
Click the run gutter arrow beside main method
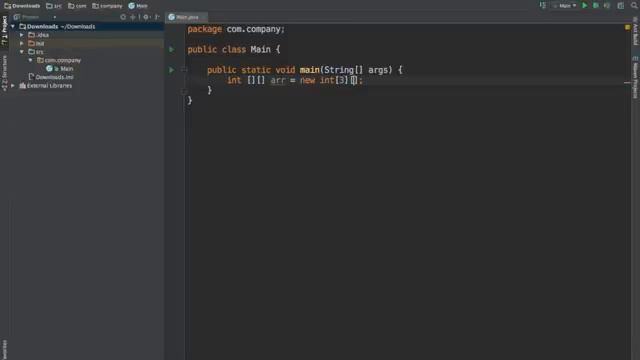(x=171, y=70)
